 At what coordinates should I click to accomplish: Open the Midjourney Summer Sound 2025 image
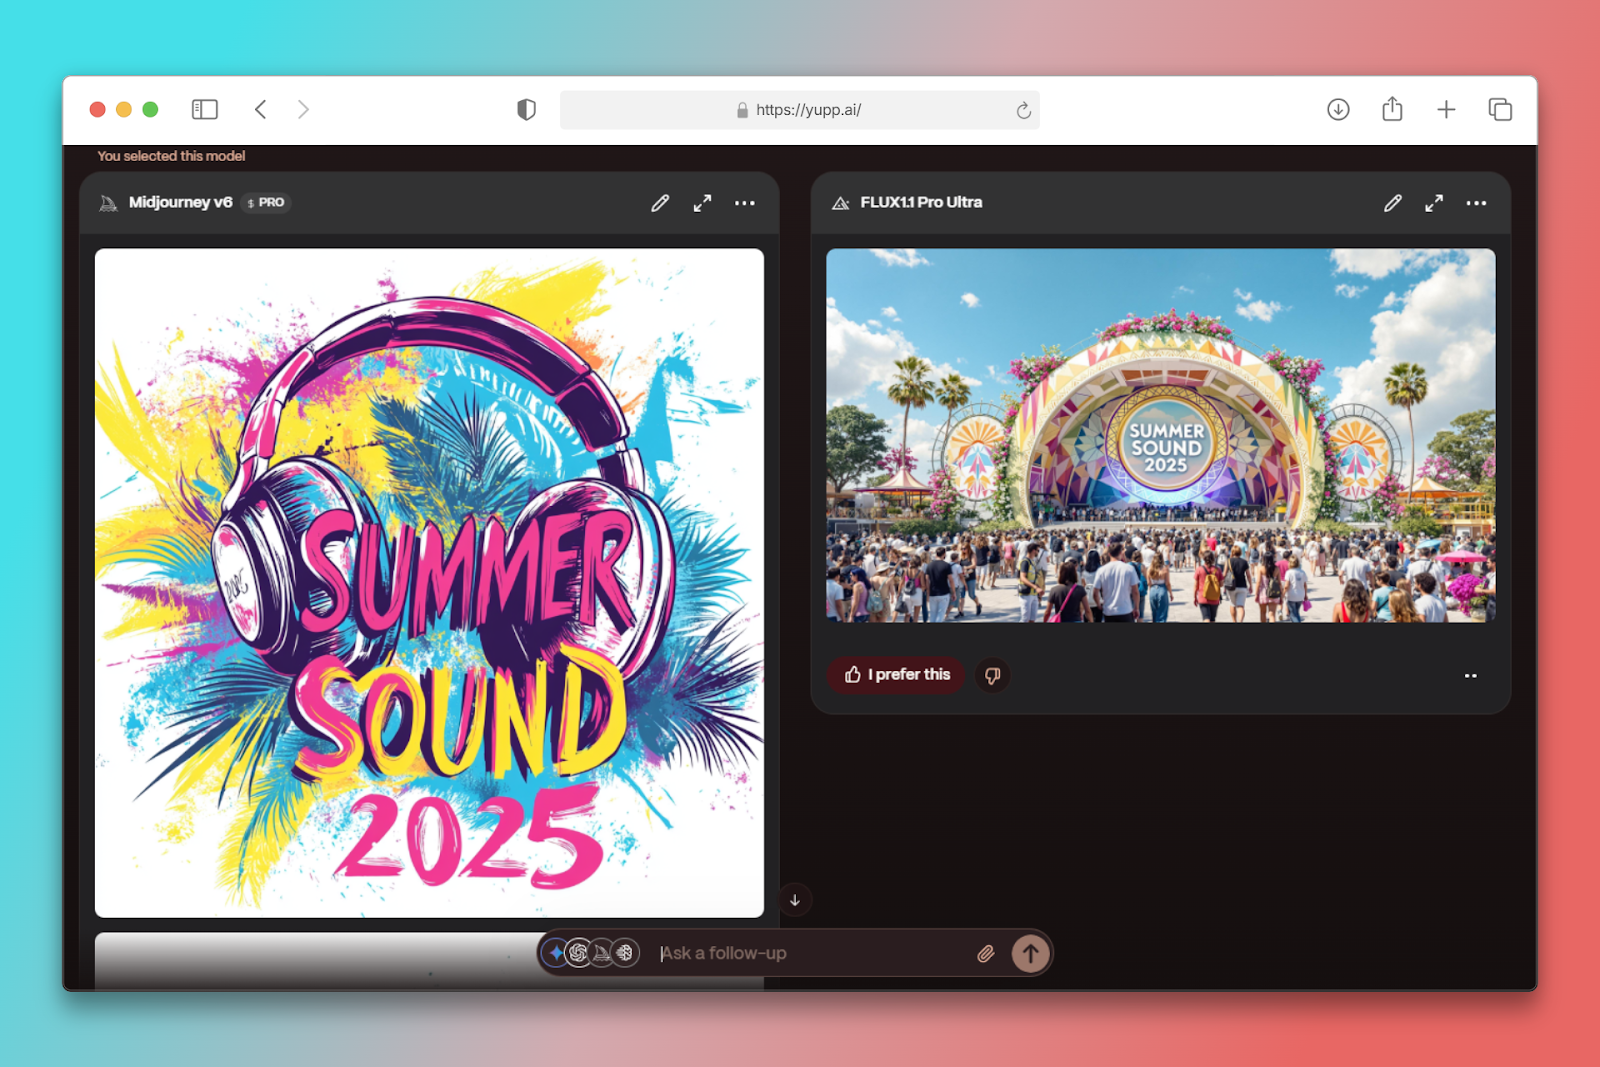click(429, 583)
